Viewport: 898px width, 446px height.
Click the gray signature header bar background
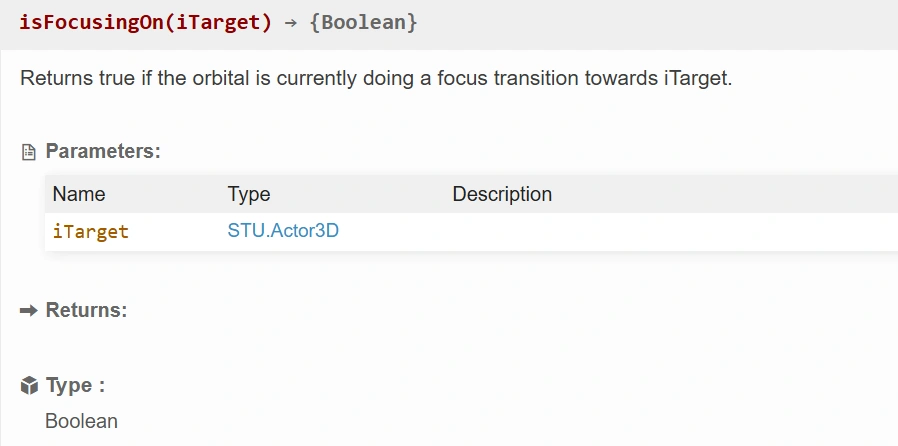[x=650, y=22]
